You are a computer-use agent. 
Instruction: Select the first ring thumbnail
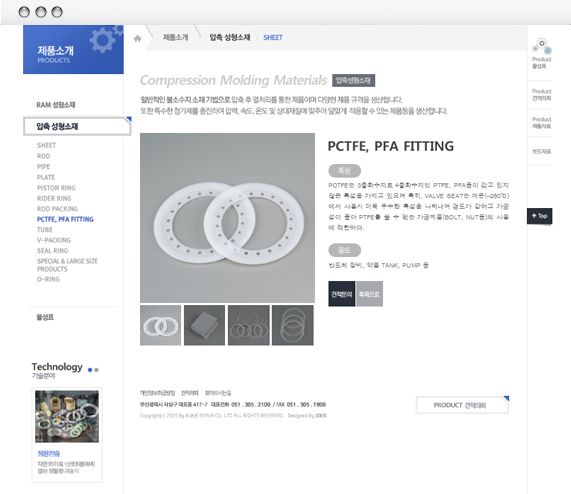[x=161, y=325]
